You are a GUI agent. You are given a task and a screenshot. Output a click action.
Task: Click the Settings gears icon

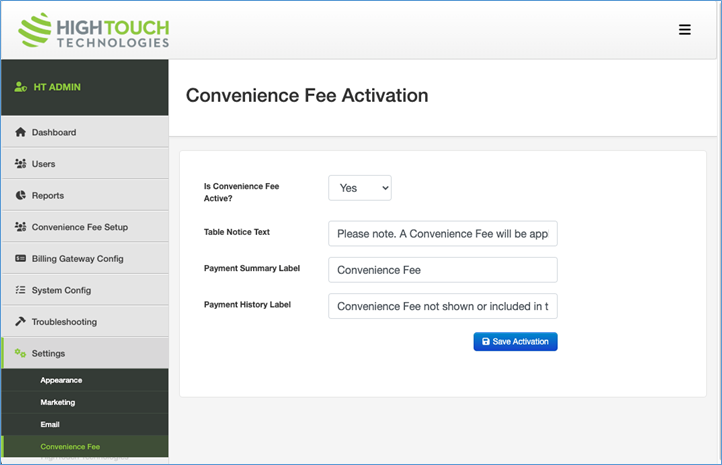coord(20,353)
